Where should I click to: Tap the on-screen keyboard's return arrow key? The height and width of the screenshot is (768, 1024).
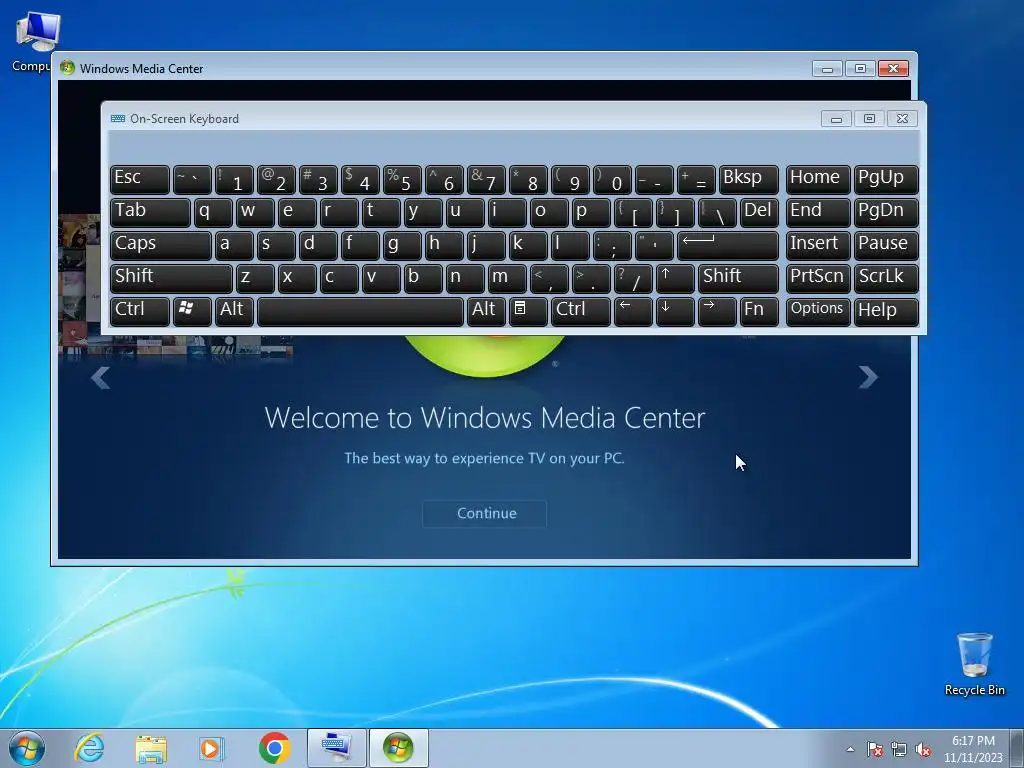point(728,246)
